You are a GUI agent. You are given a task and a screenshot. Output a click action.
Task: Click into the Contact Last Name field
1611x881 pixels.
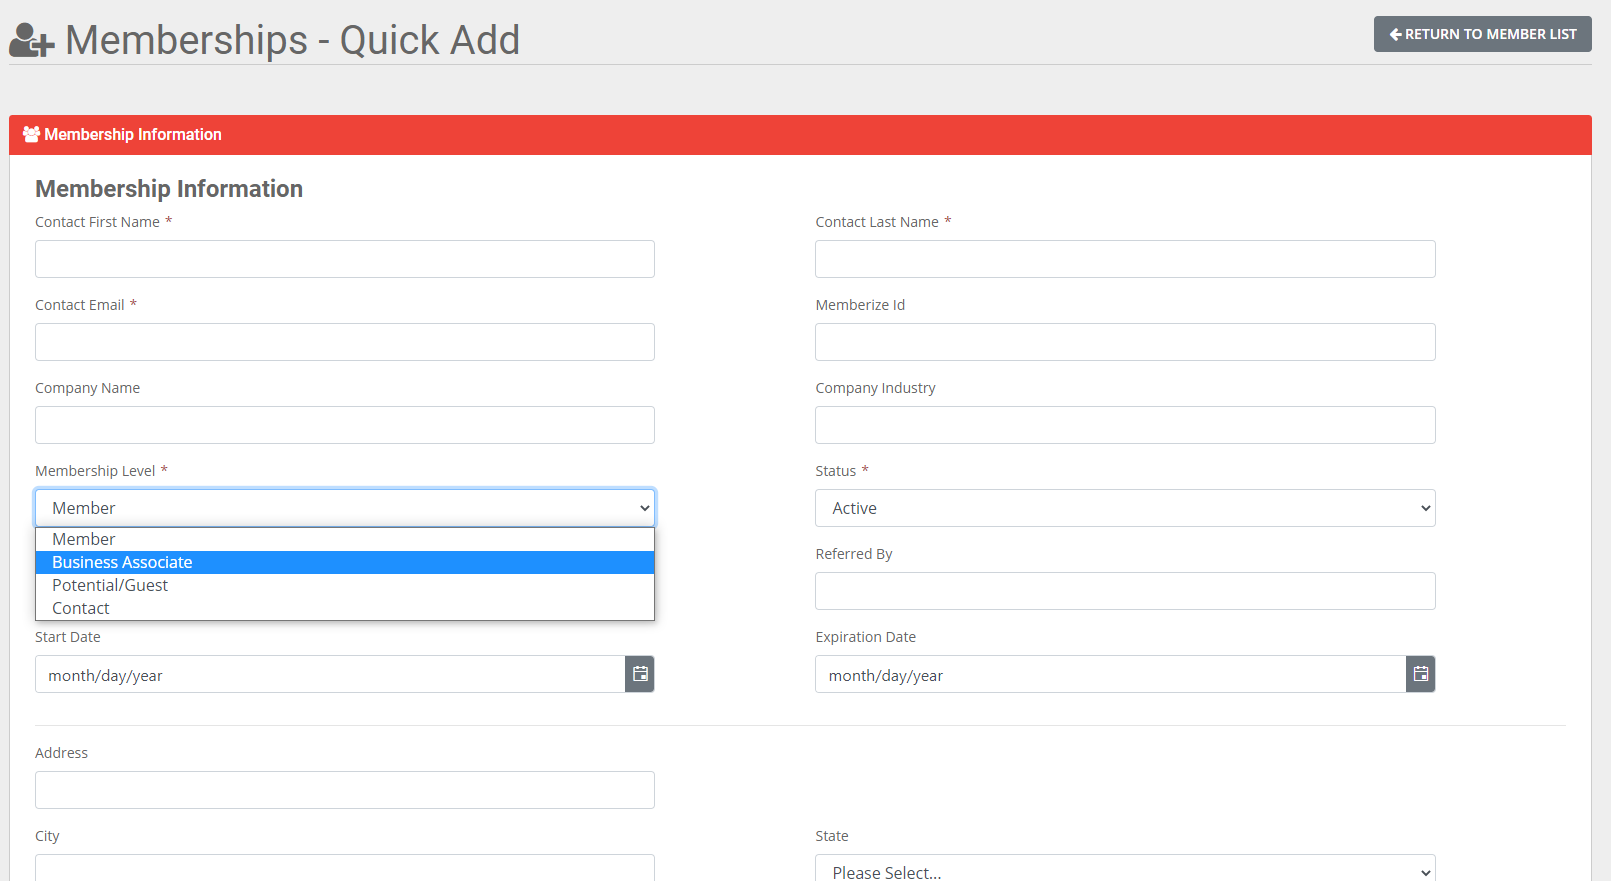(1124, 259)
